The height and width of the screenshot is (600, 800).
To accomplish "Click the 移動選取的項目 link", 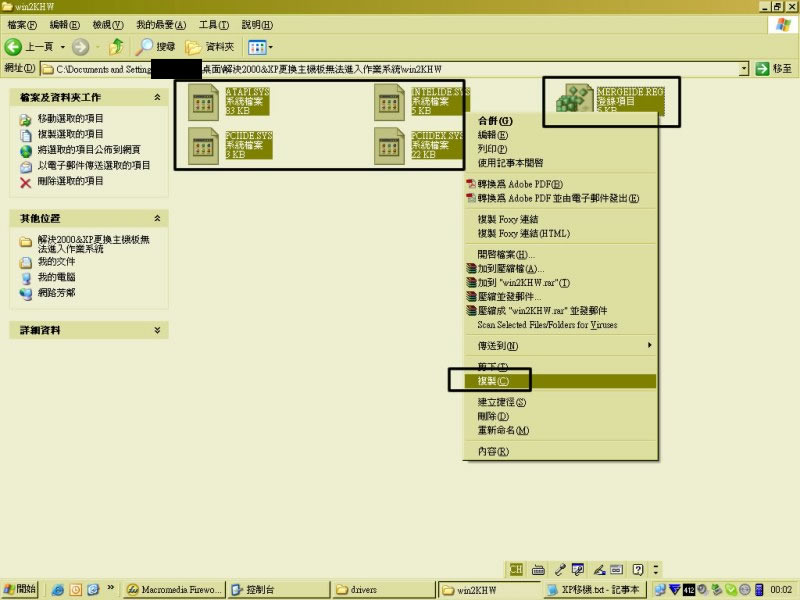I will click(70, 118).
